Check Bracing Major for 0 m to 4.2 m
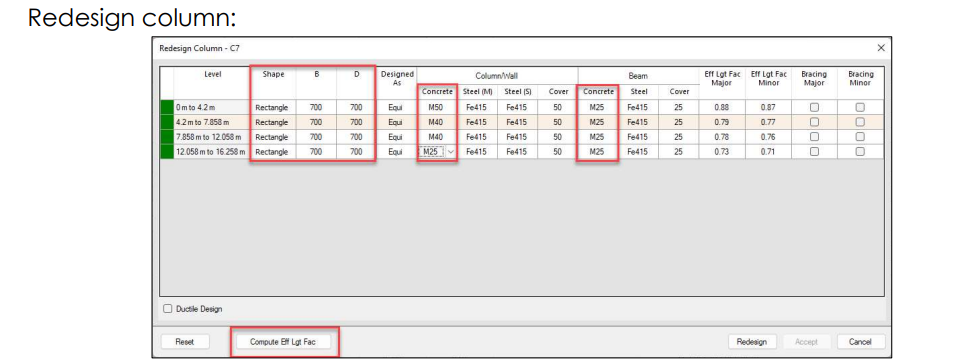This screenshot has width=961, height=364. click(814, 107)
